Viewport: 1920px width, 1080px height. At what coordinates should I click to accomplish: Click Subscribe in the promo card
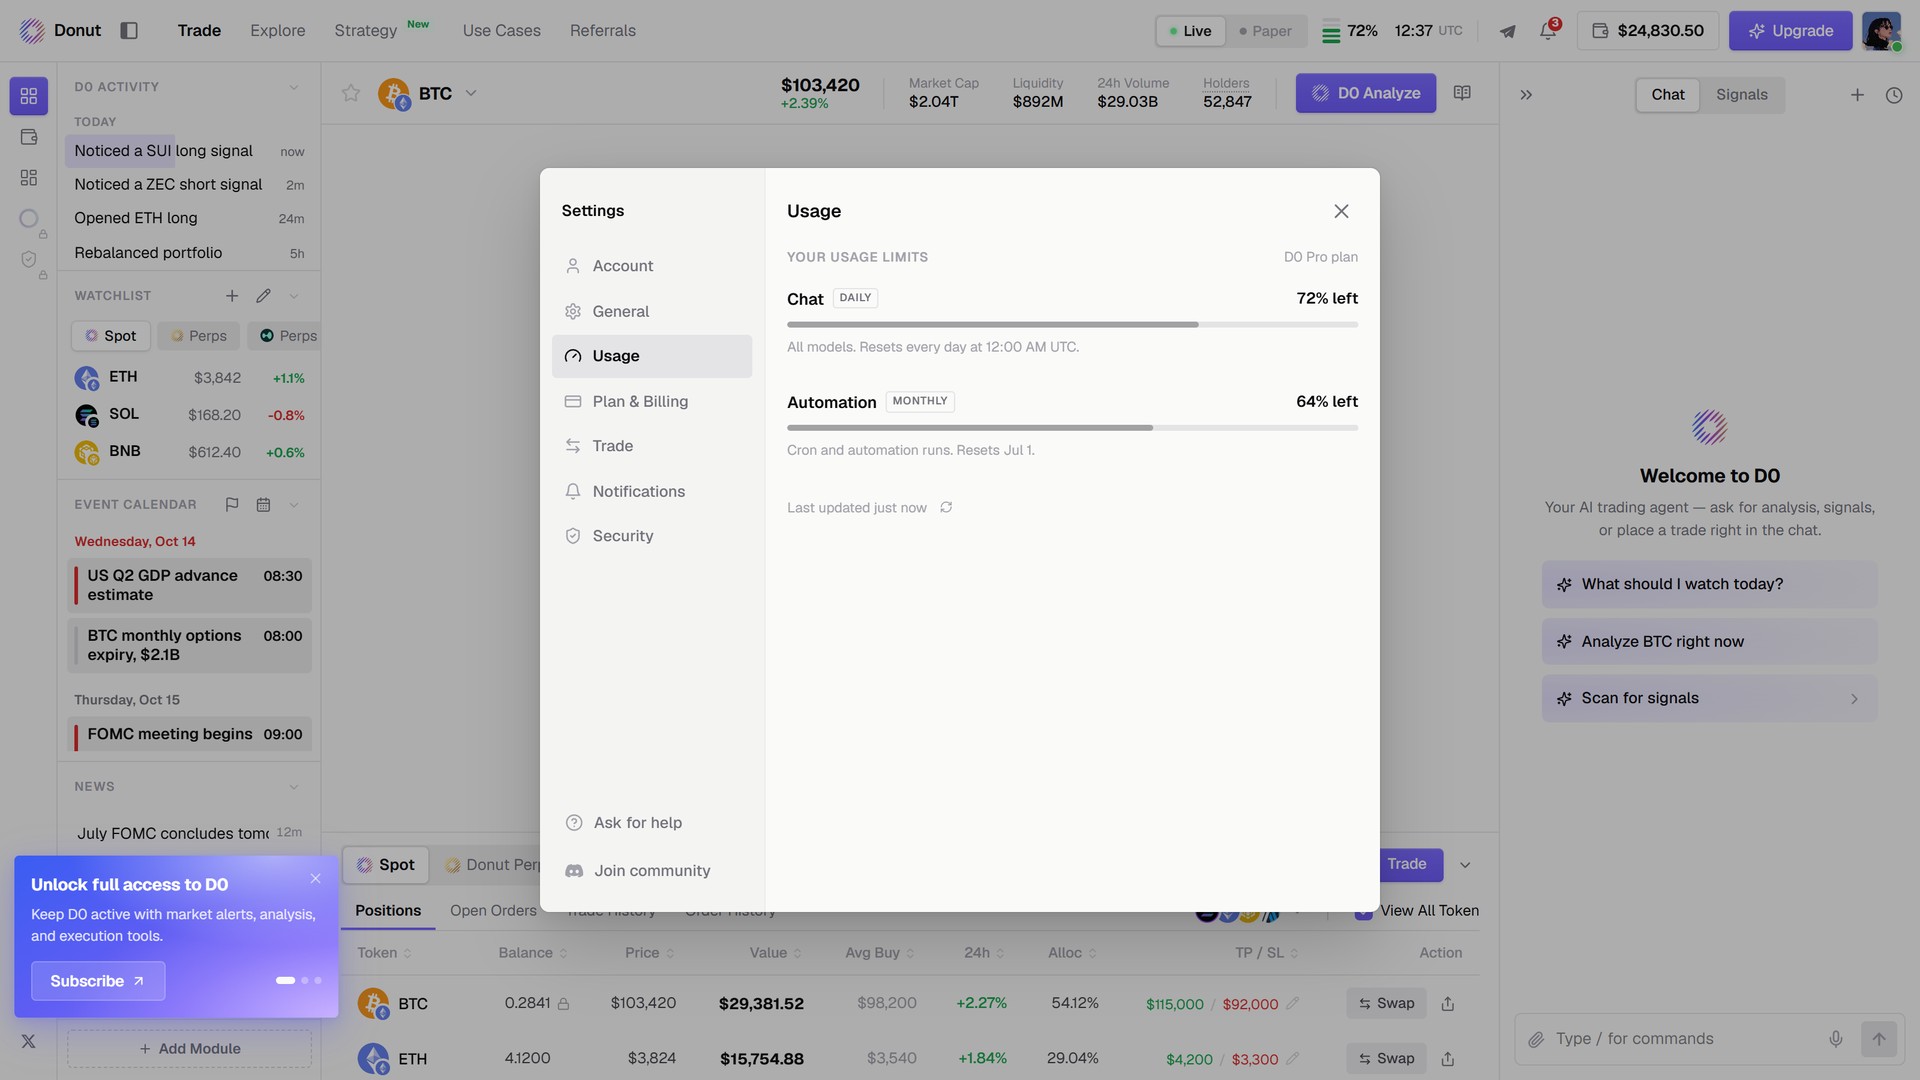tap(98, 981)
